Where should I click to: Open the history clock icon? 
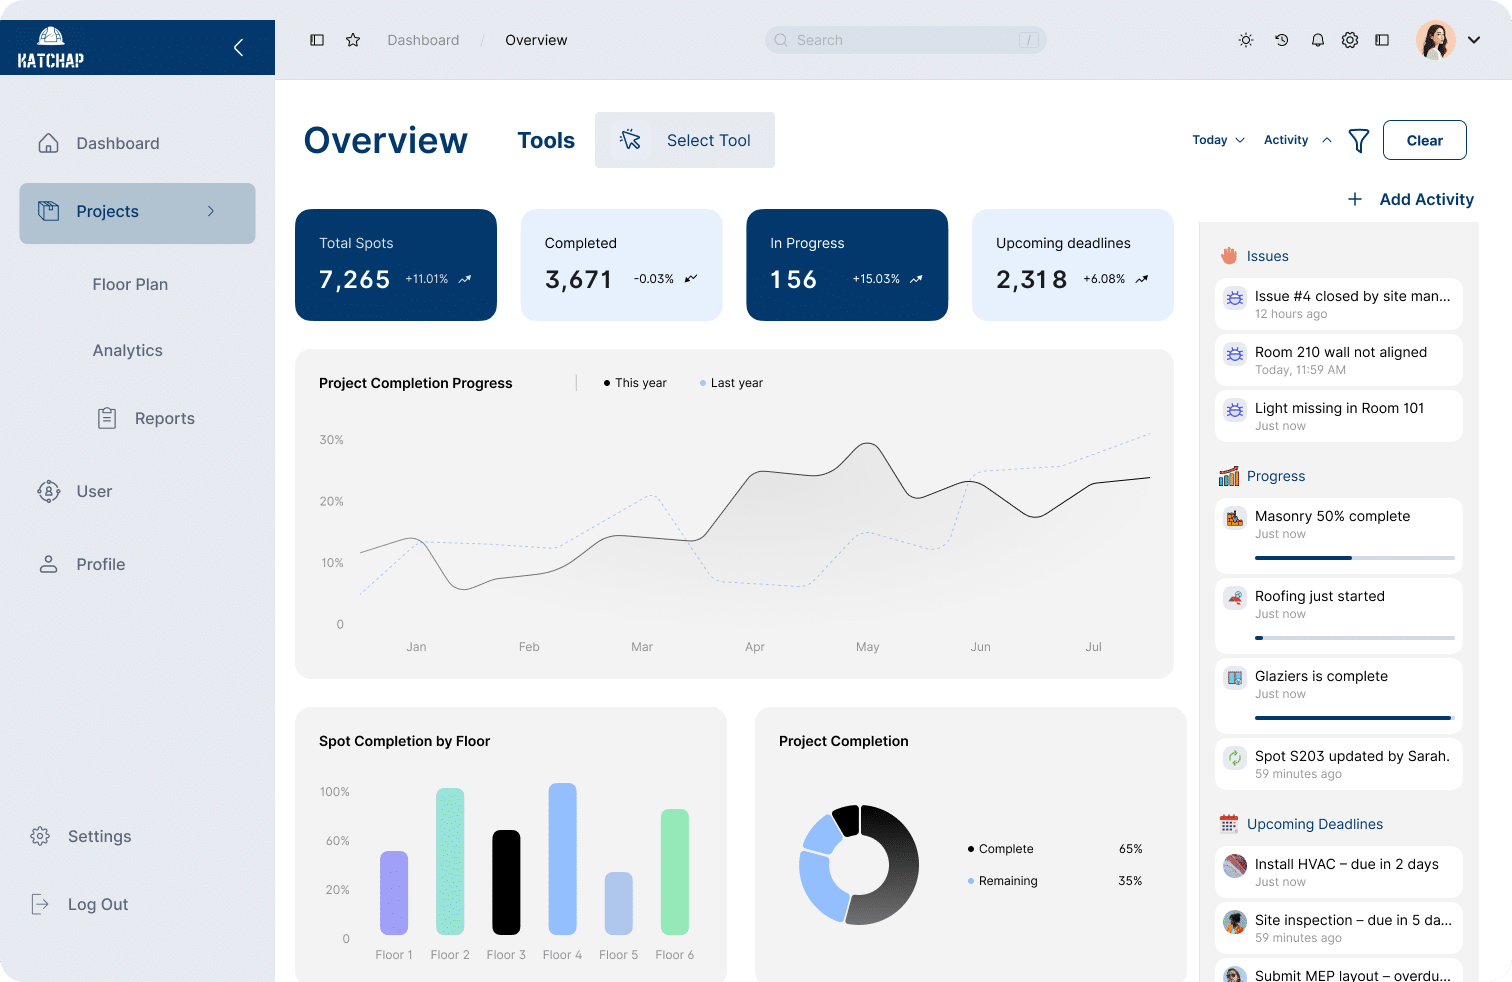click(x=1281, y=40)
